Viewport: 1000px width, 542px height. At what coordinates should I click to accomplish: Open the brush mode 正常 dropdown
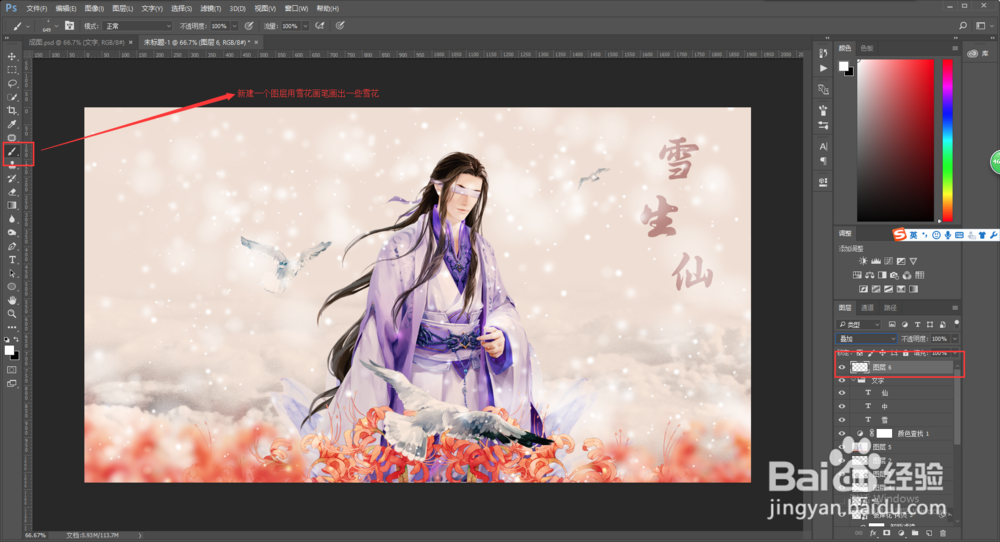137,26
